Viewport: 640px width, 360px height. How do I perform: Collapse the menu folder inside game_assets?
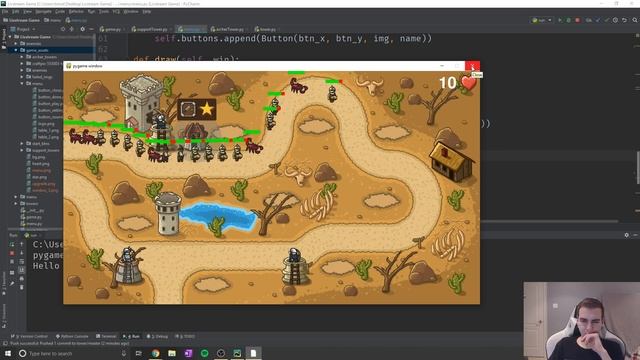coord(22,83)
